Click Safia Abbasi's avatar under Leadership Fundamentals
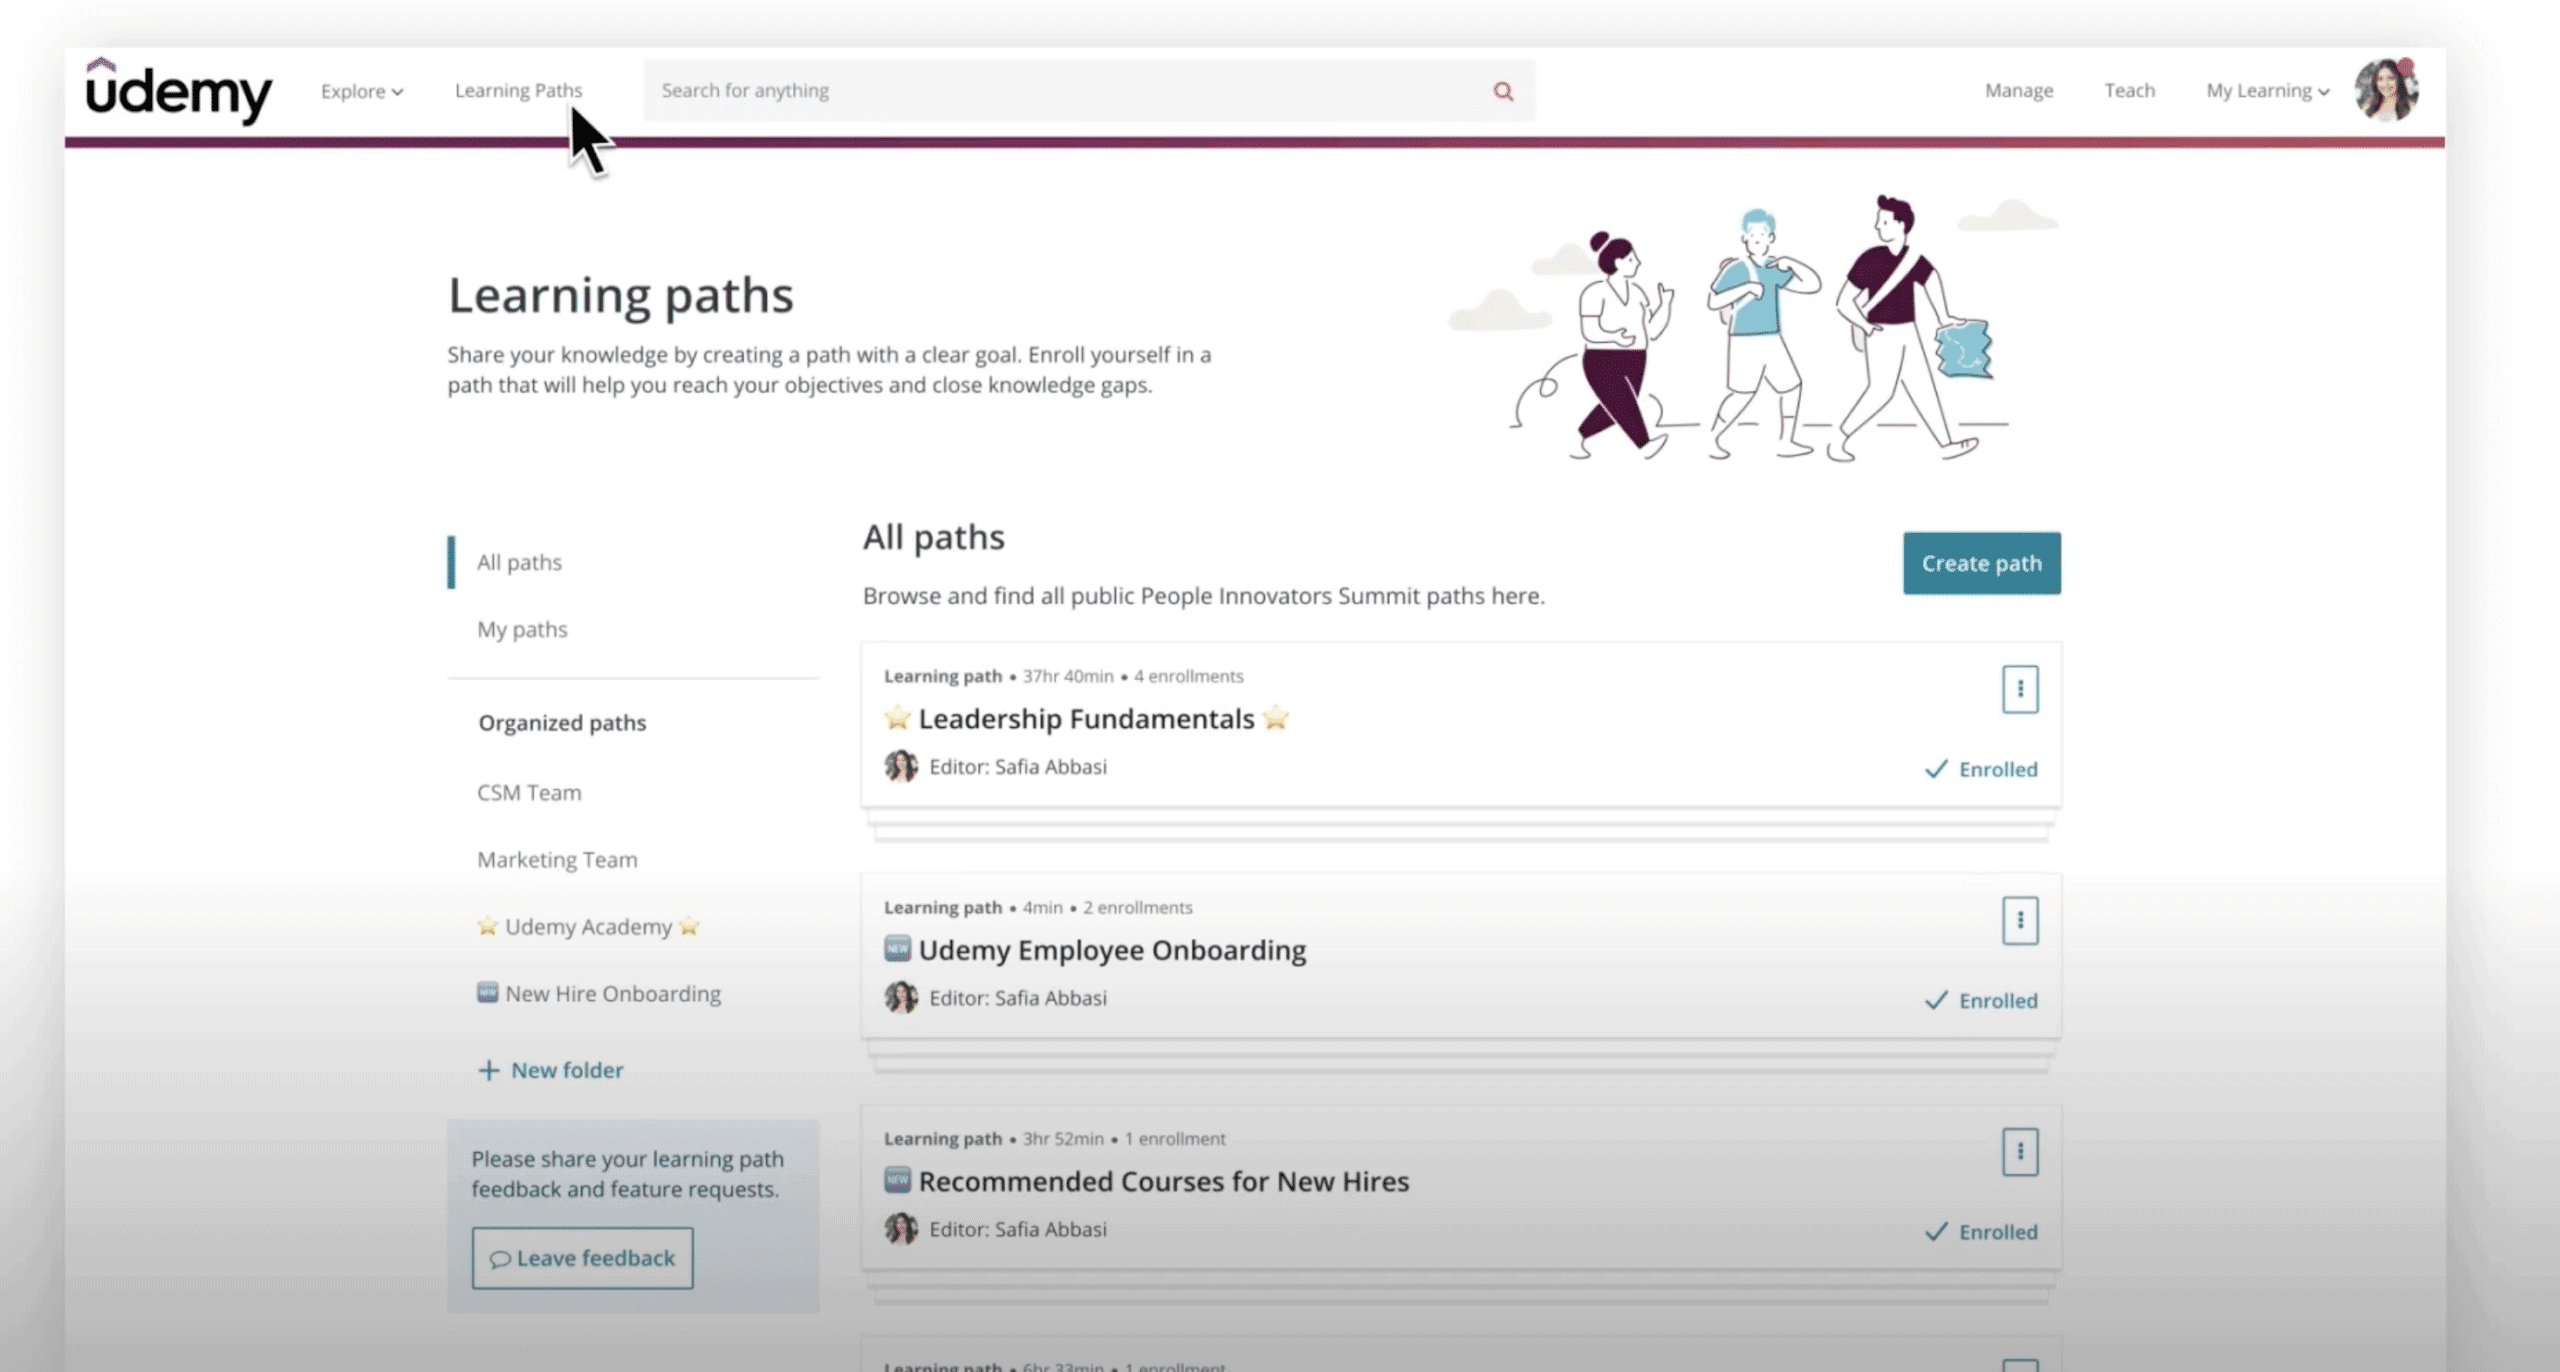The height and width of the screenshot is (1372, 2560). [x=900, y=767]
